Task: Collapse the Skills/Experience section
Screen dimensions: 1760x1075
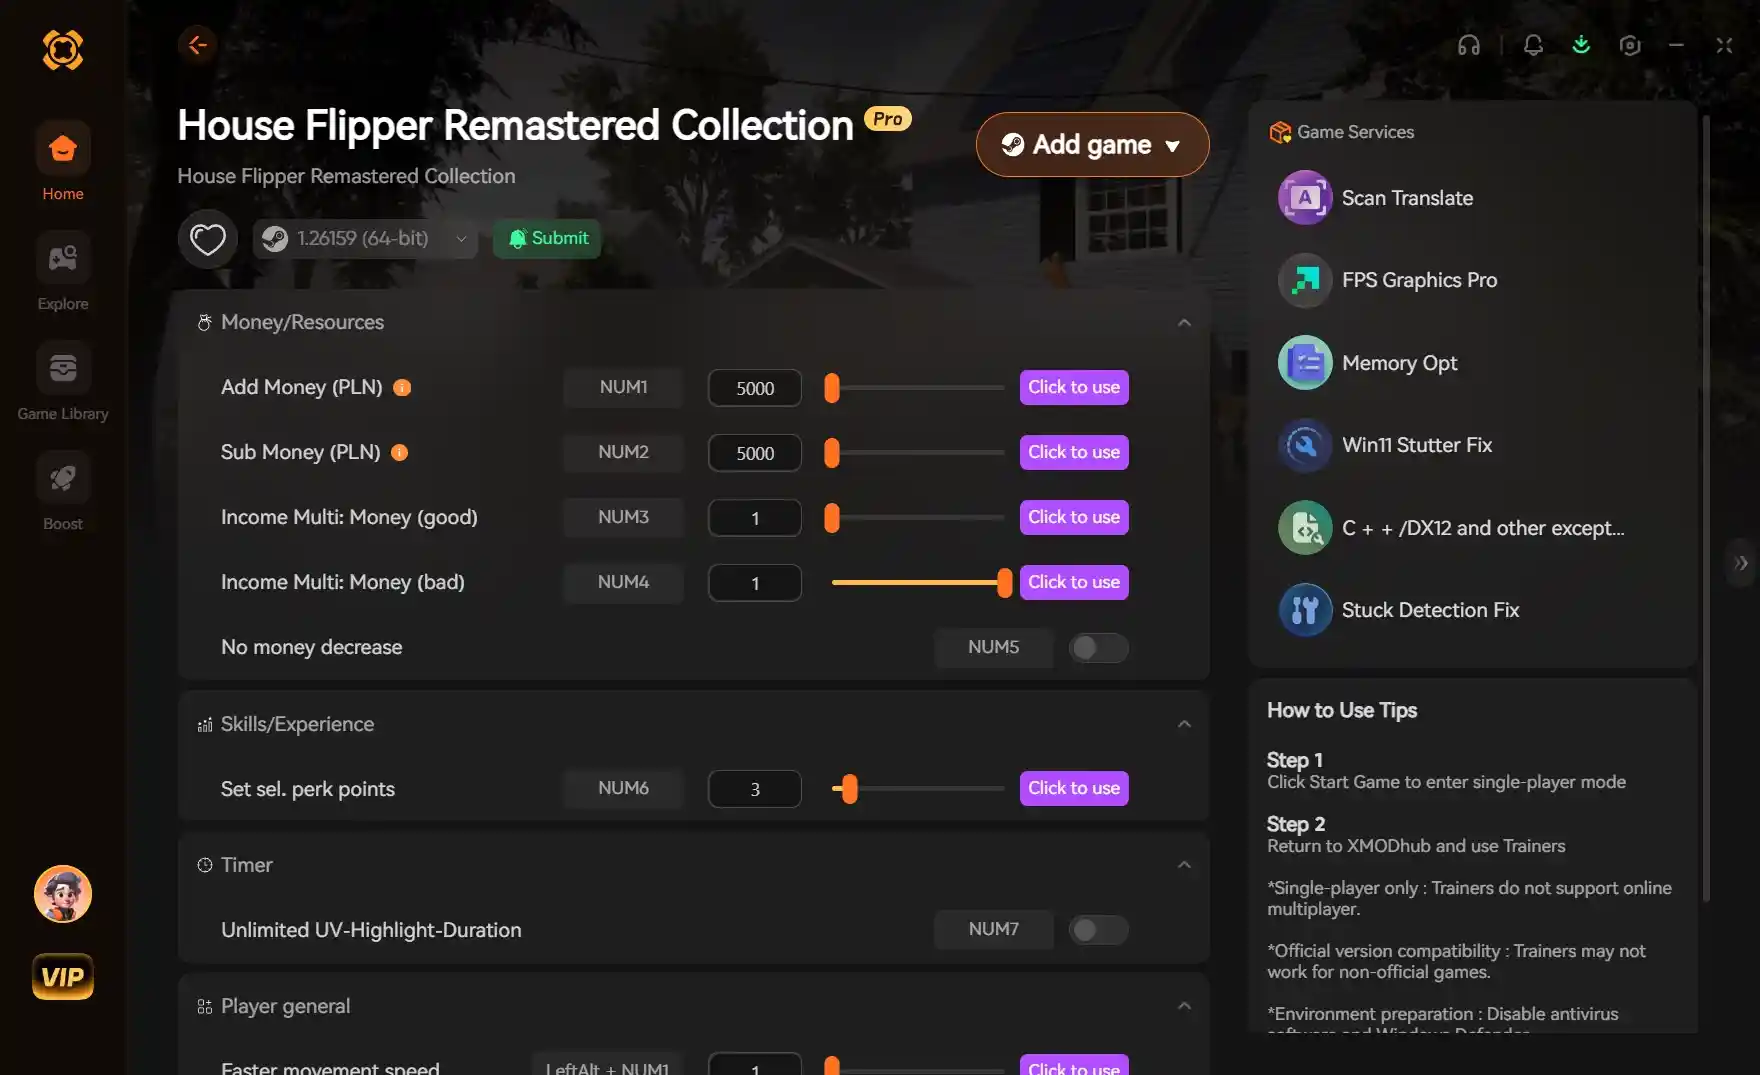Action: [x=1184, y=724]
